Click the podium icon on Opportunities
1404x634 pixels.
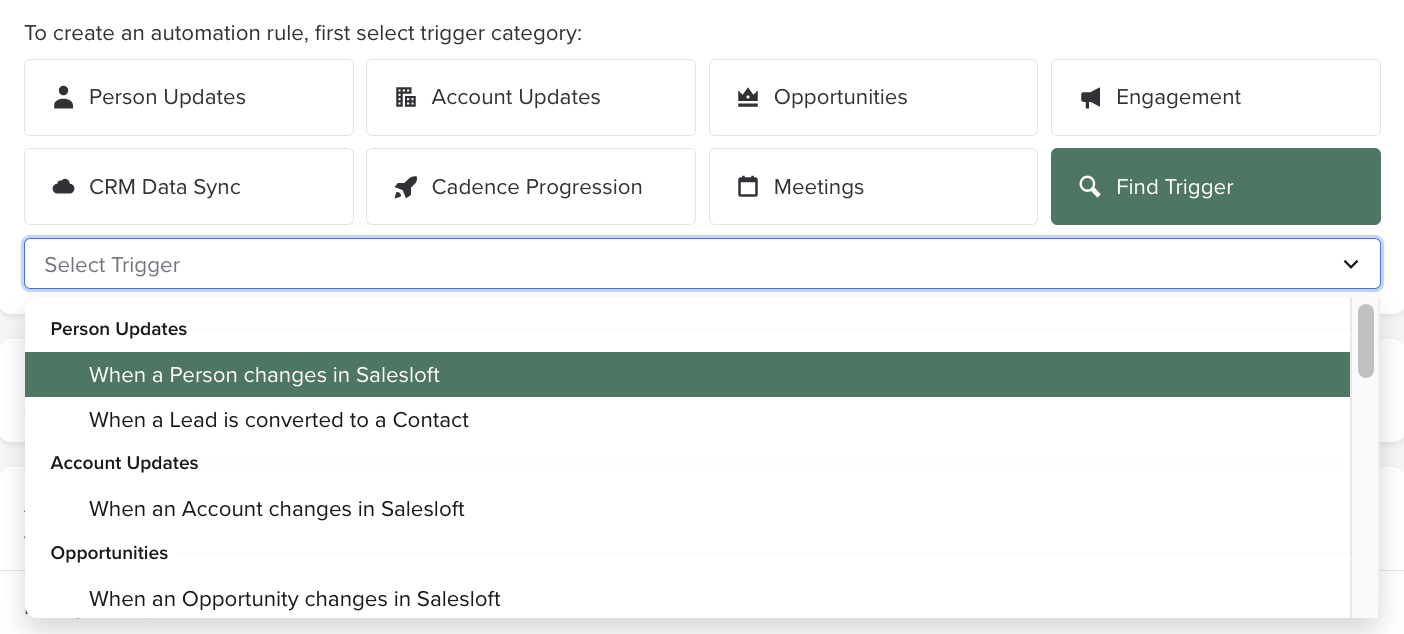coord(748,96)
